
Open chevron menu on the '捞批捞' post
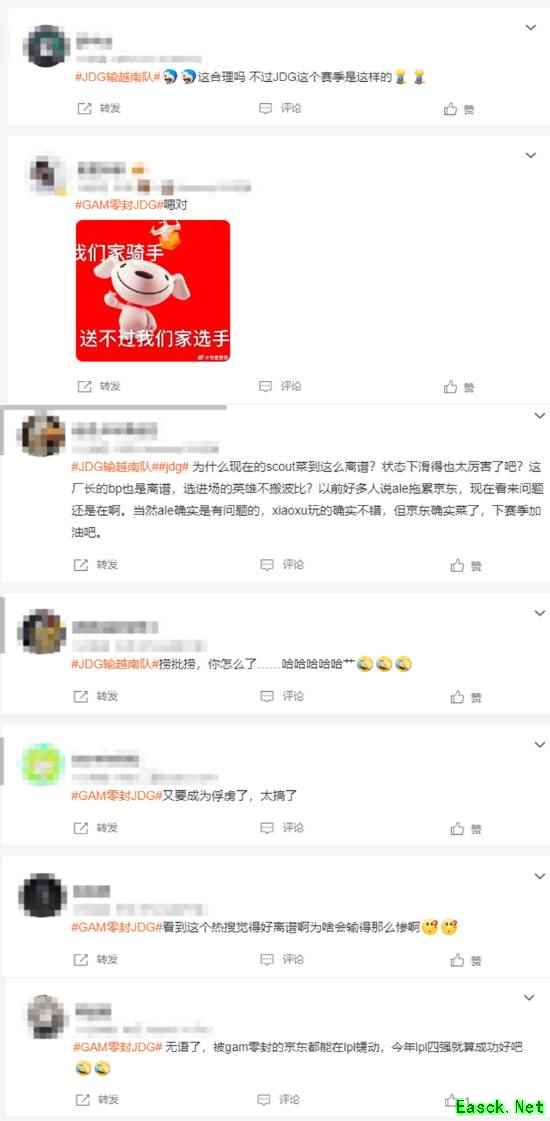click(539, 613)
